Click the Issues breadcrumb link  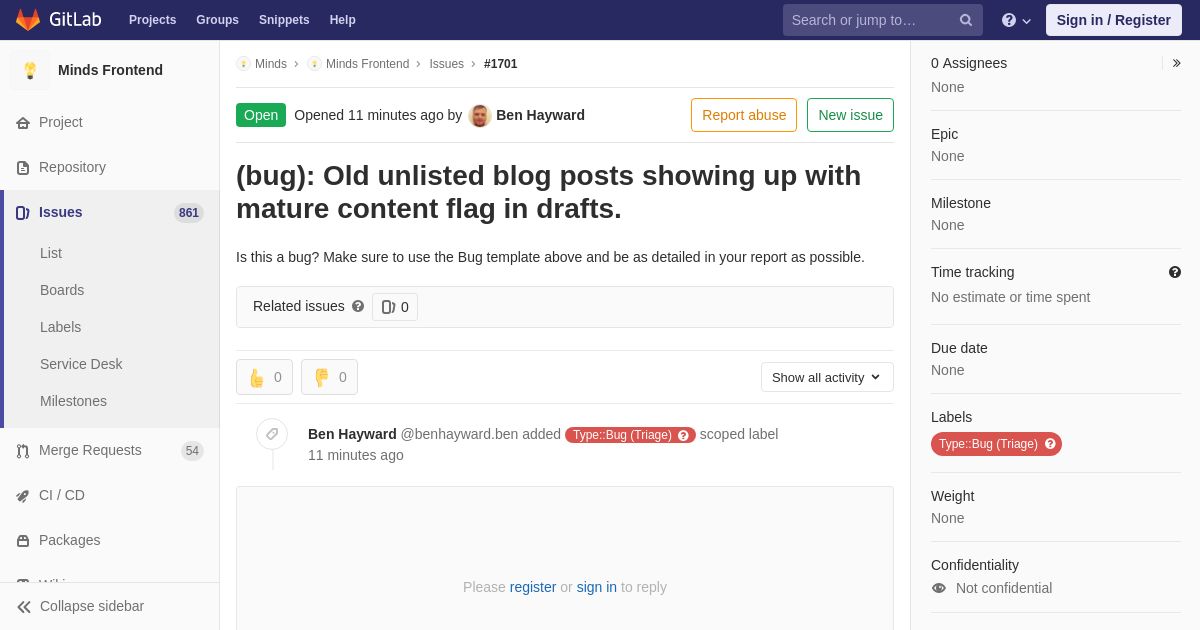(447, 64)
